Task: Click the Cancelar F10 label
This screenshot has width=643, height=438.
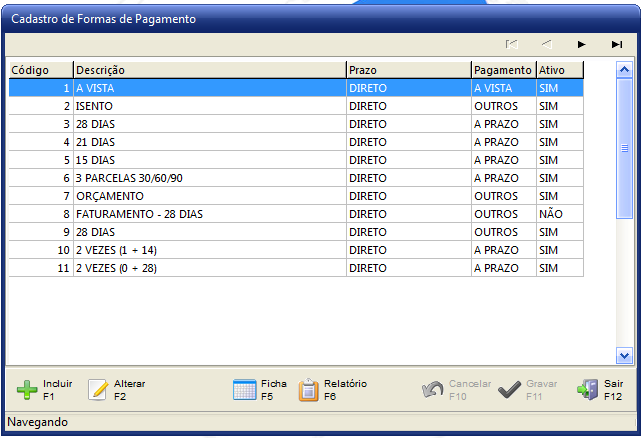Action: (470, 390)
